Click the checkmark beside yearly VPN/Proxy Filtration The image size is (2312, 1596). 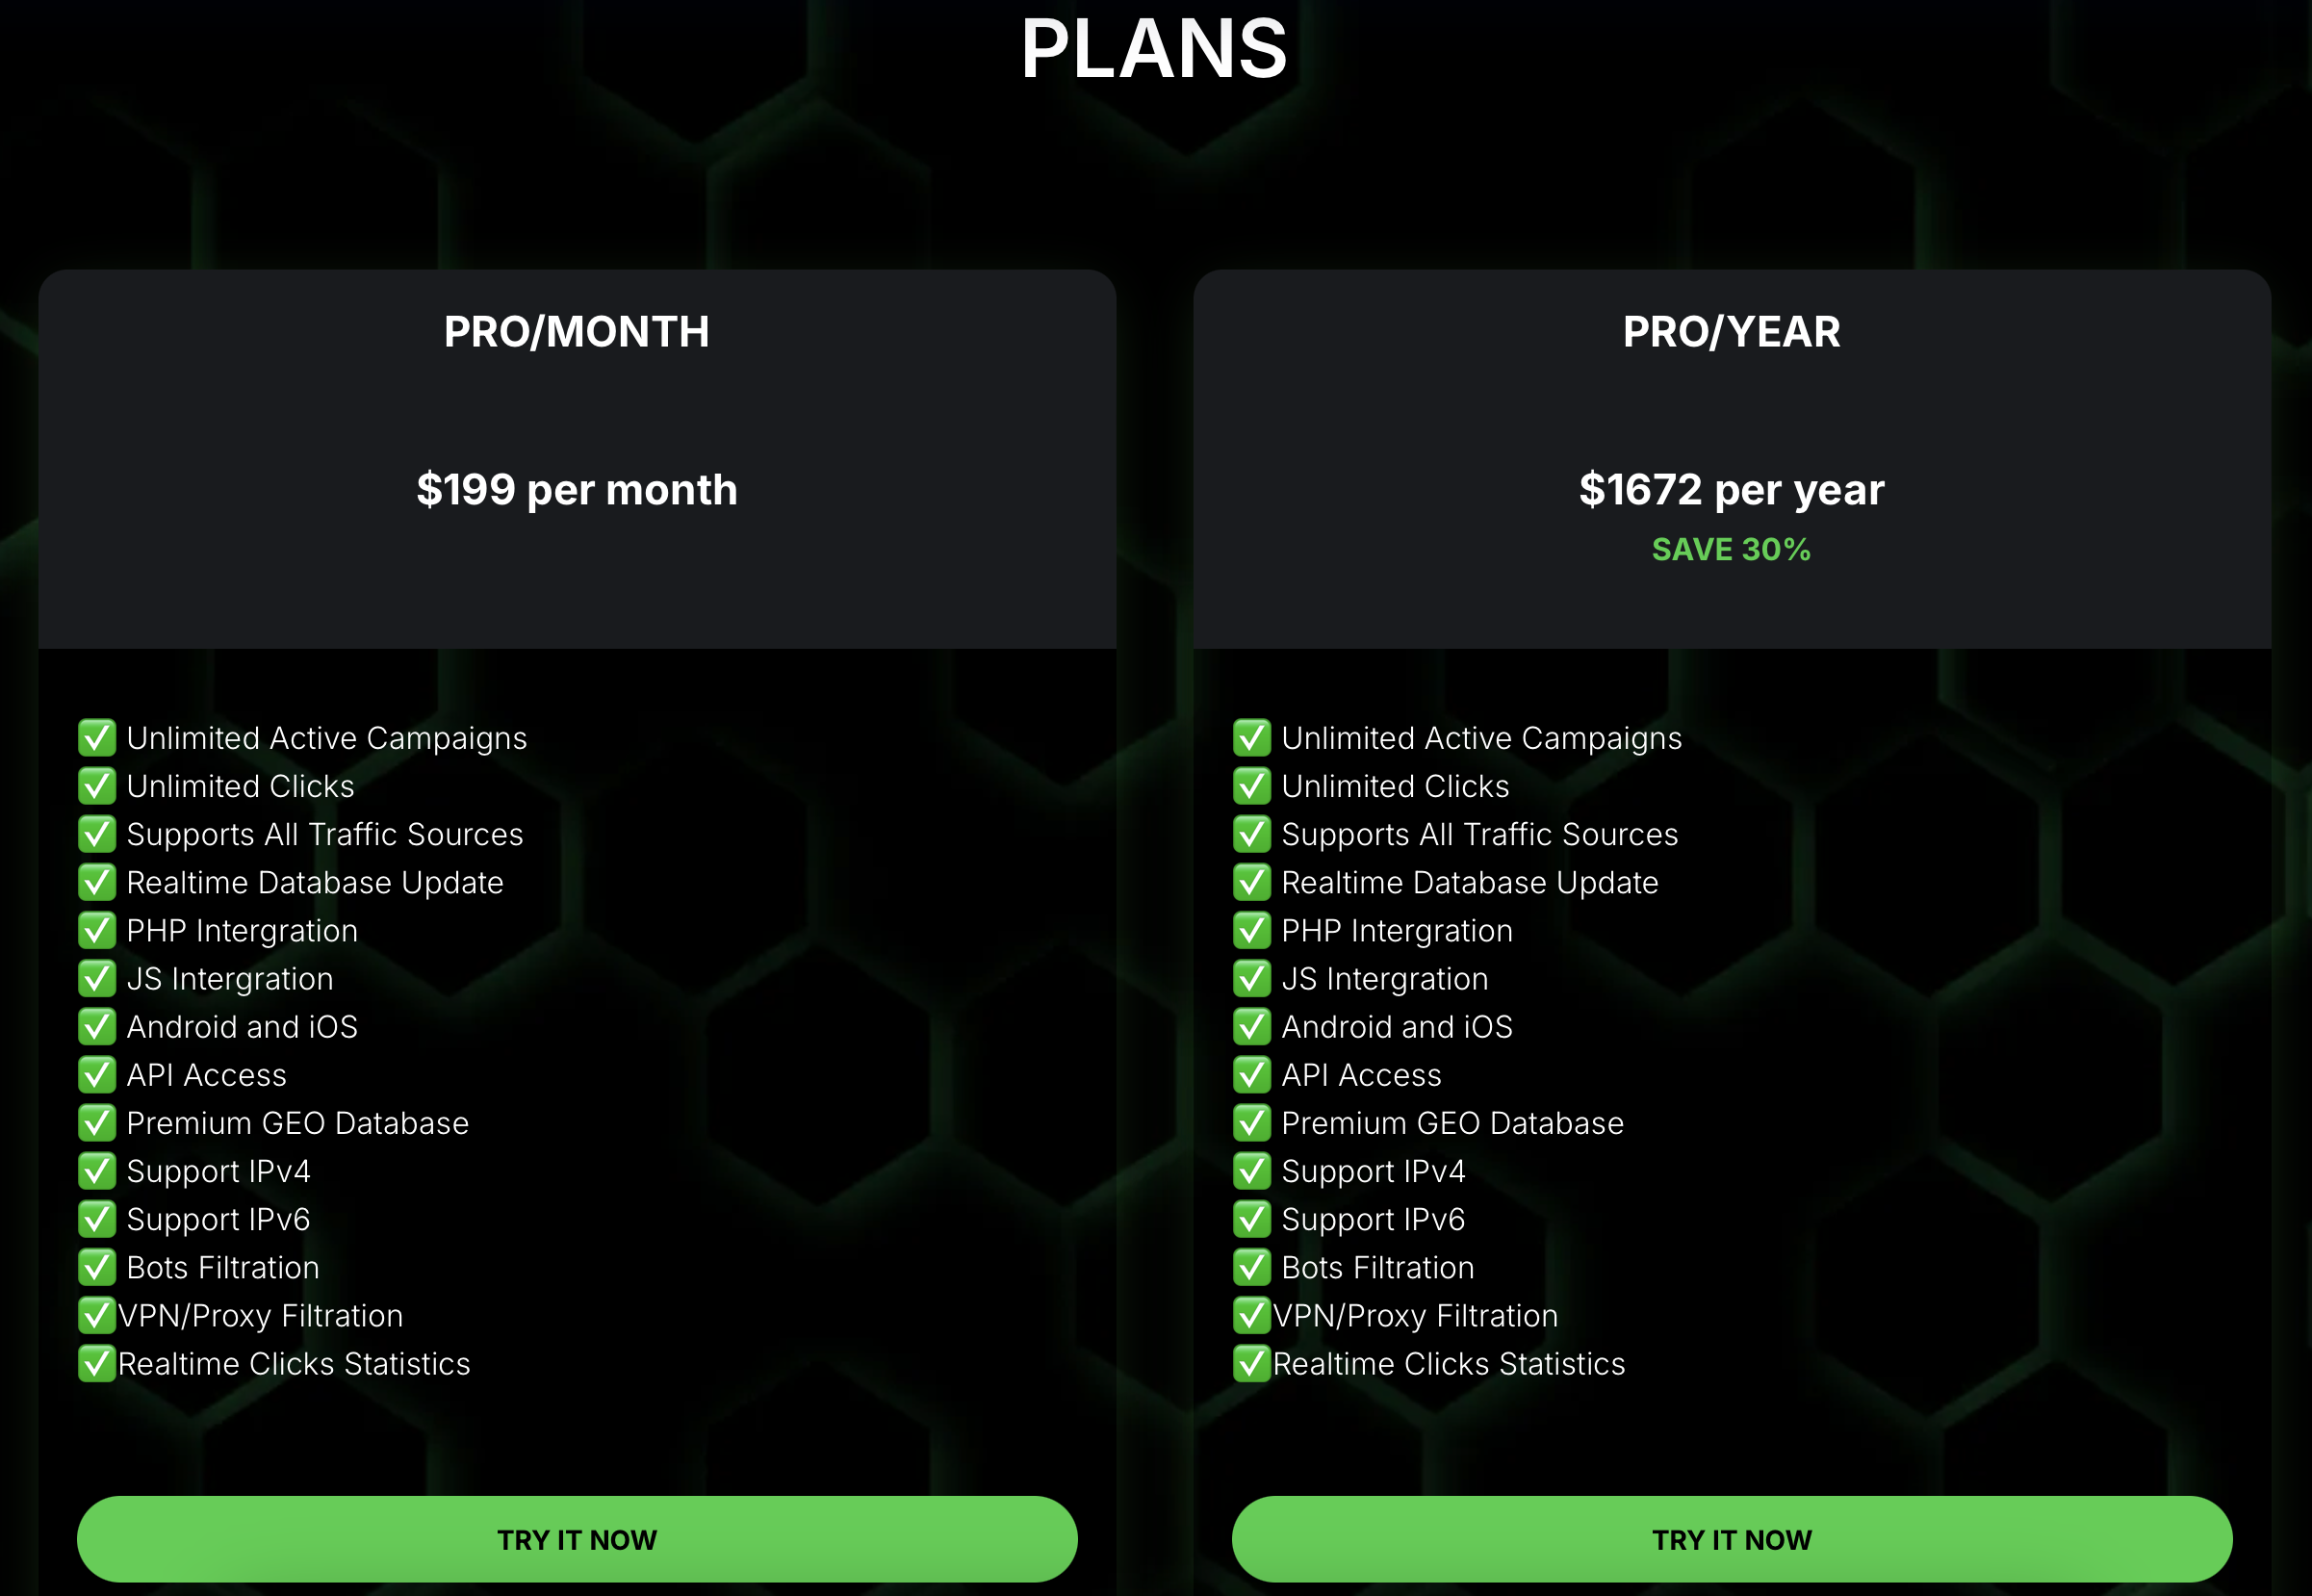pyautogui.click(x=1252, y=1315)
